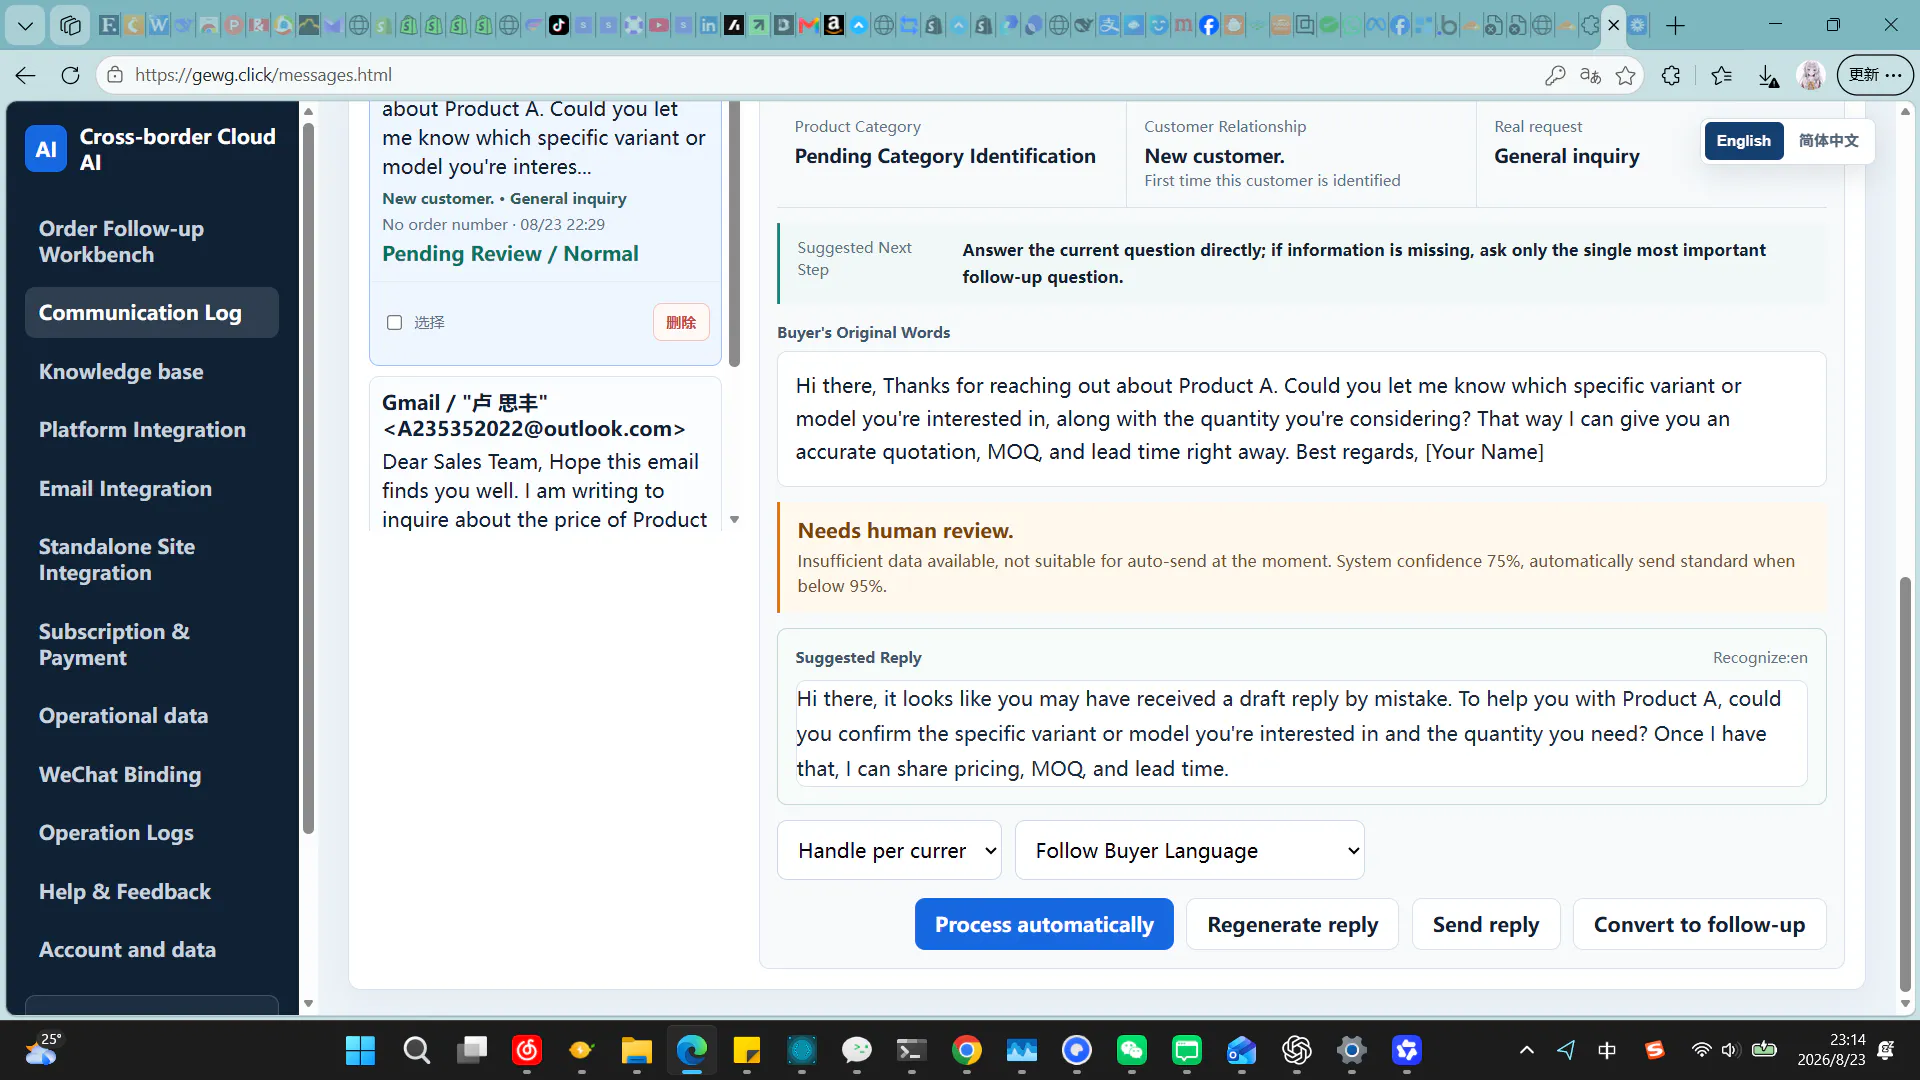1920x1080 pixels.
Task: Click the message list scroll down arrow
Action: click(x=734, y=520)
